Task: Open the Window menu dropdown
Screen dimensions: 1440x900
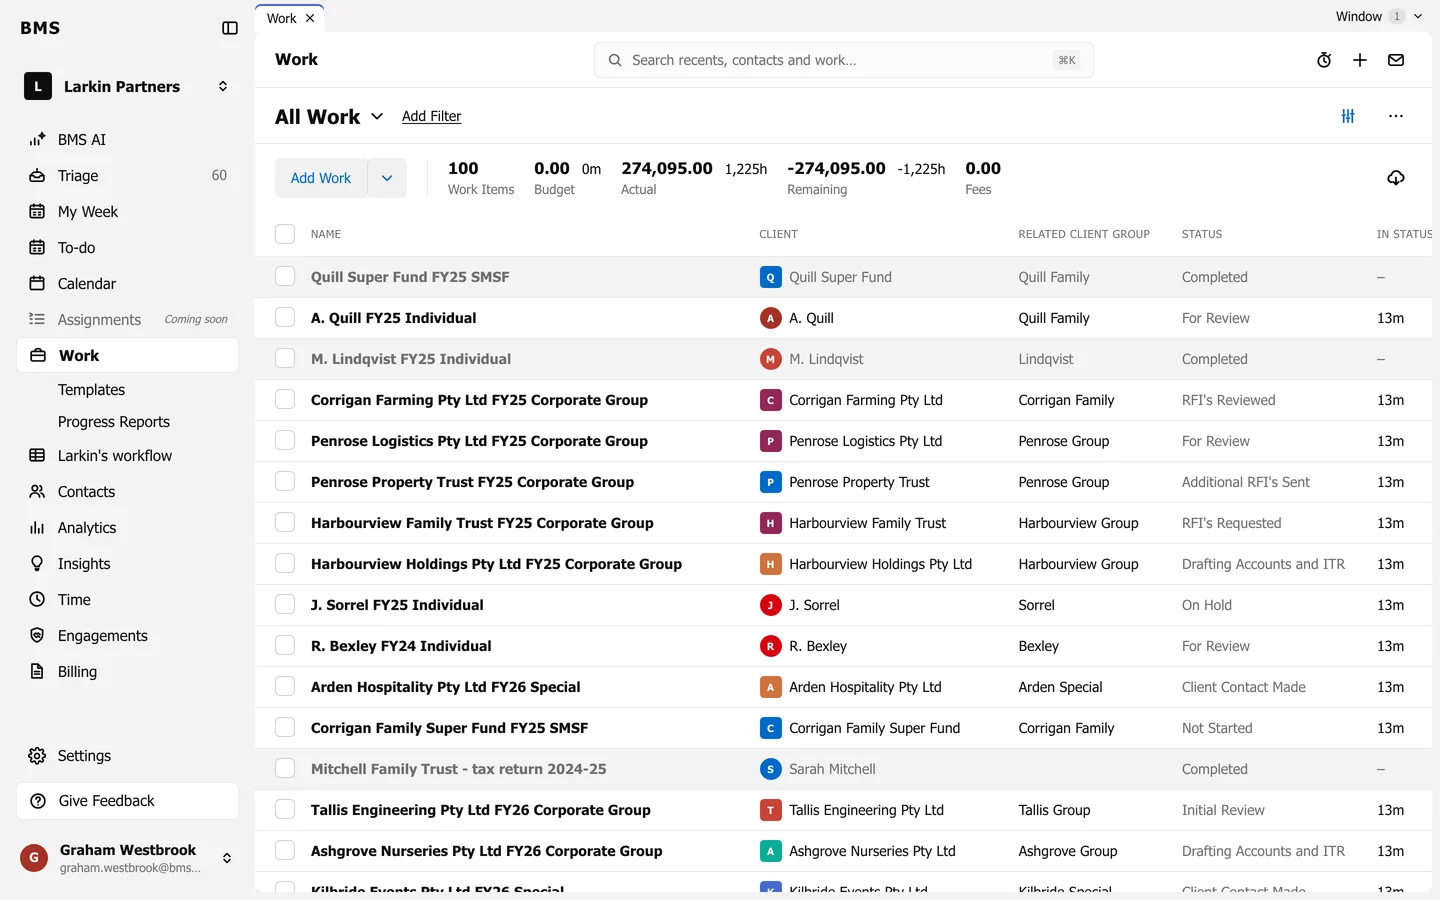Action: 1378,16
